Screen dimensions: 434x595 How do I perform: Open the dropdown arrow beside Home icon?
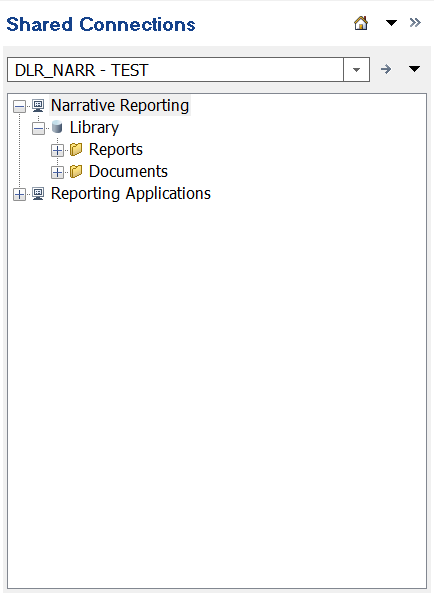coord(391,23)
